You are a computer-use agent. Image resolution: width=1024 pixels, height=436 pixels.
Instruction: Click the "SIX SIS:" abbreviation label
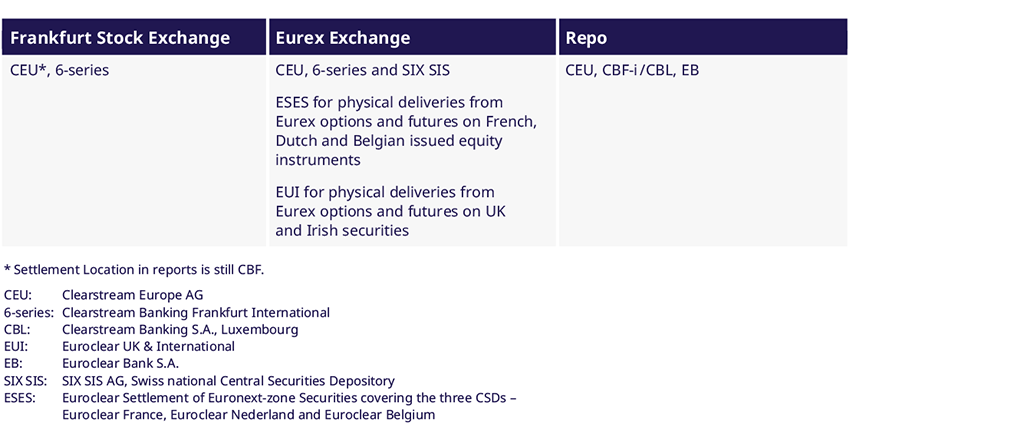coord(26,381)
